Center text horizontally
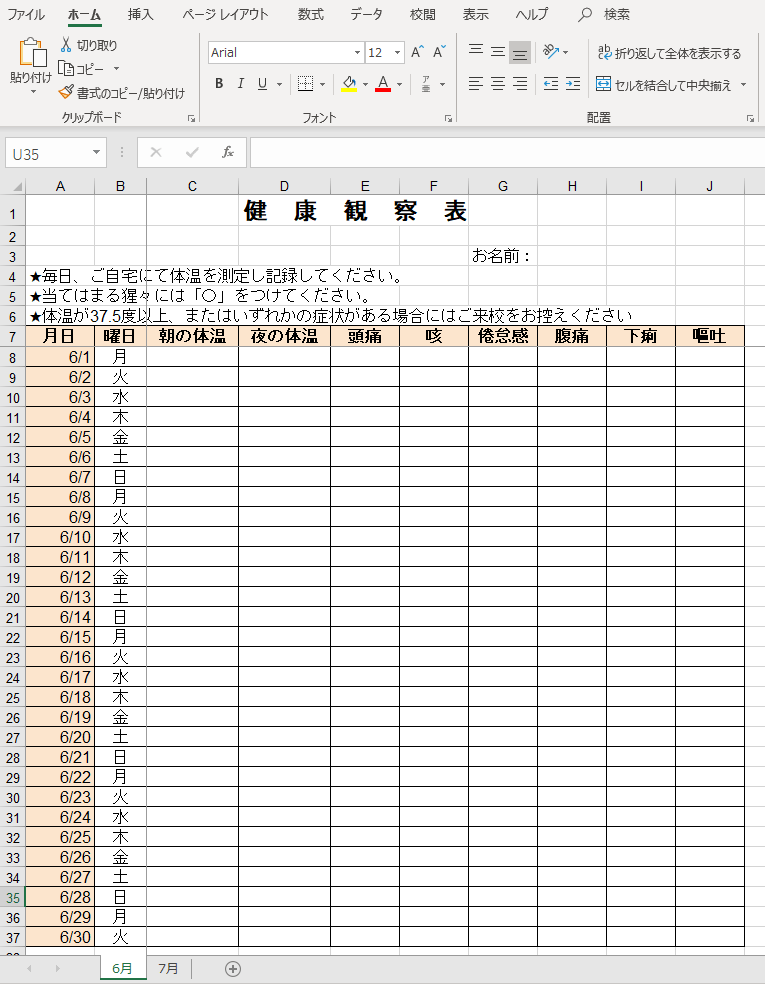This screenshot has height=984, width=765. [x=498, y=83]
